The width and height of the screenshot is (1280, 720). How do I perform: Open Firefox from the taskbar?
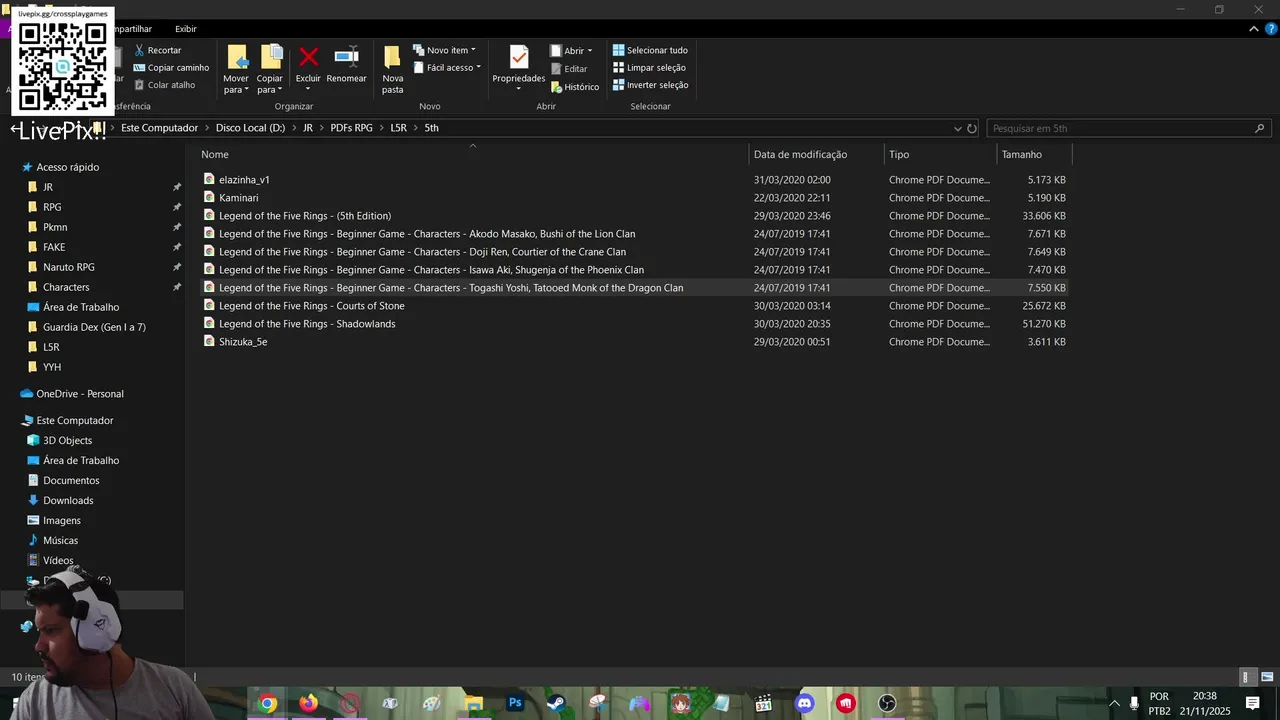point(308,704)
